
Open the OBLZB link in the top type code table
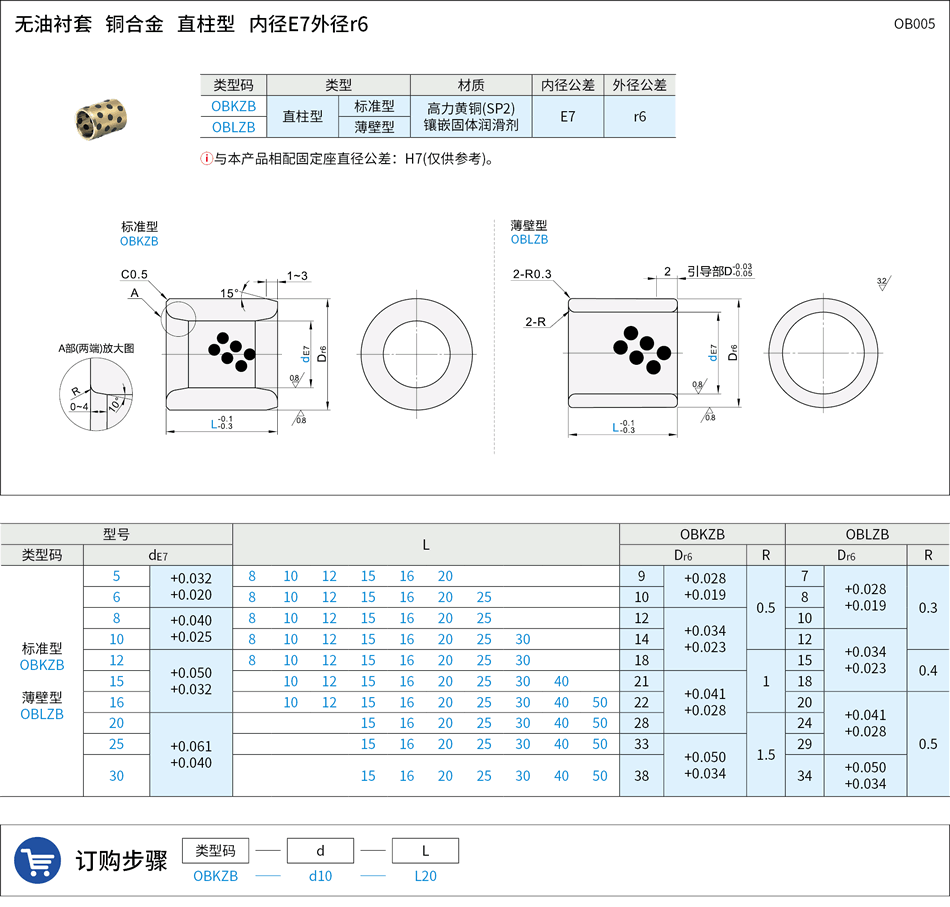coord(233,127)
